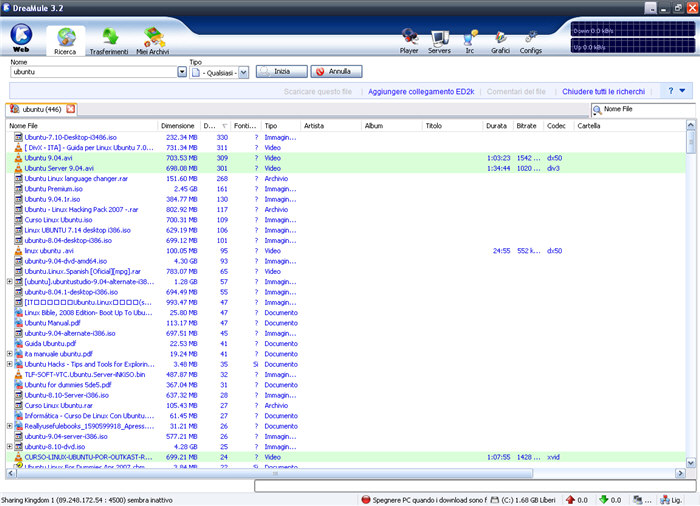Click the Nome search input field
This screenshot has width=700, height=506.
tap(94, 72)
